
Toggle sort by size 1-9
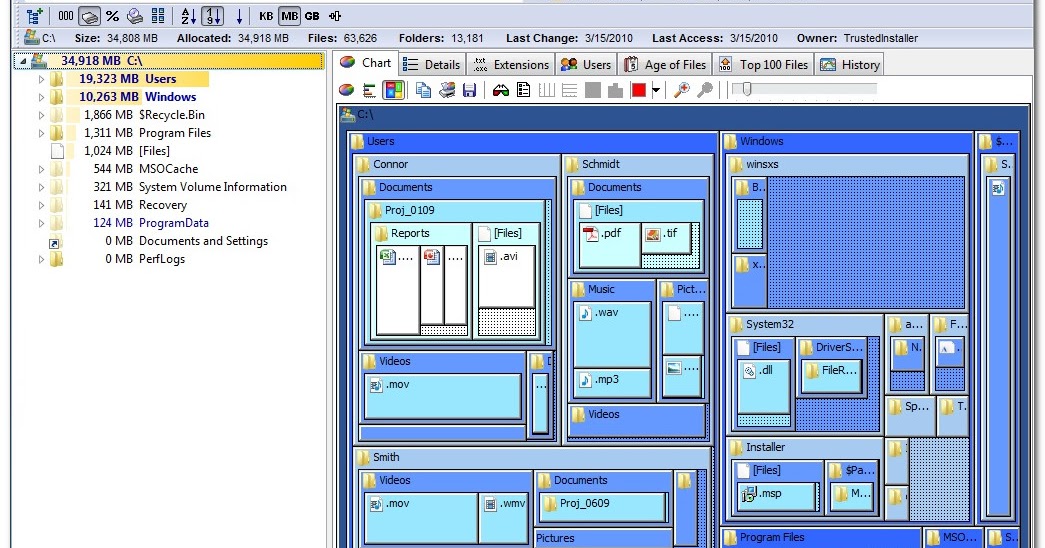click(213, 15)
